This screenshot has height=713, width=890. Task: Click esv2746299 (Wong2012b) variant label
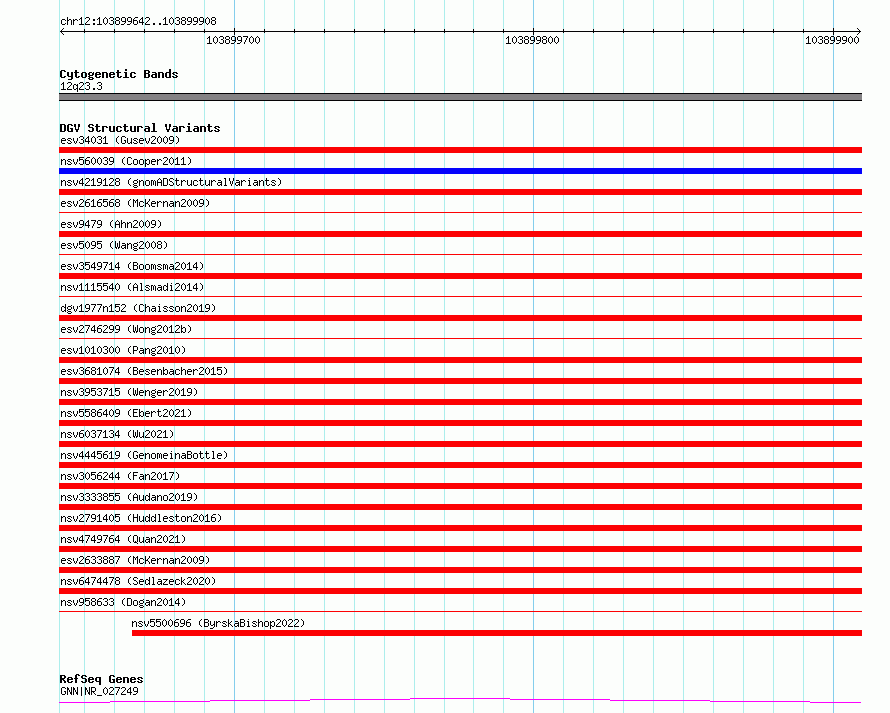point(126,329)
